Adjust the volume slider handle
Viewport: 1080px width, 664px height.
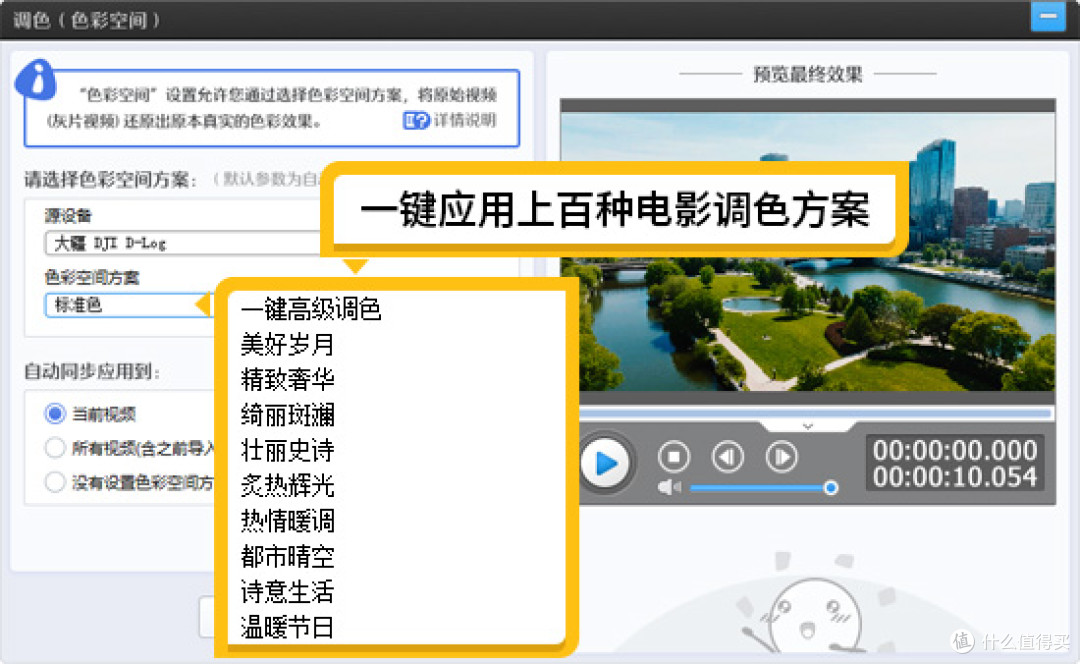(x=831, y=488)
